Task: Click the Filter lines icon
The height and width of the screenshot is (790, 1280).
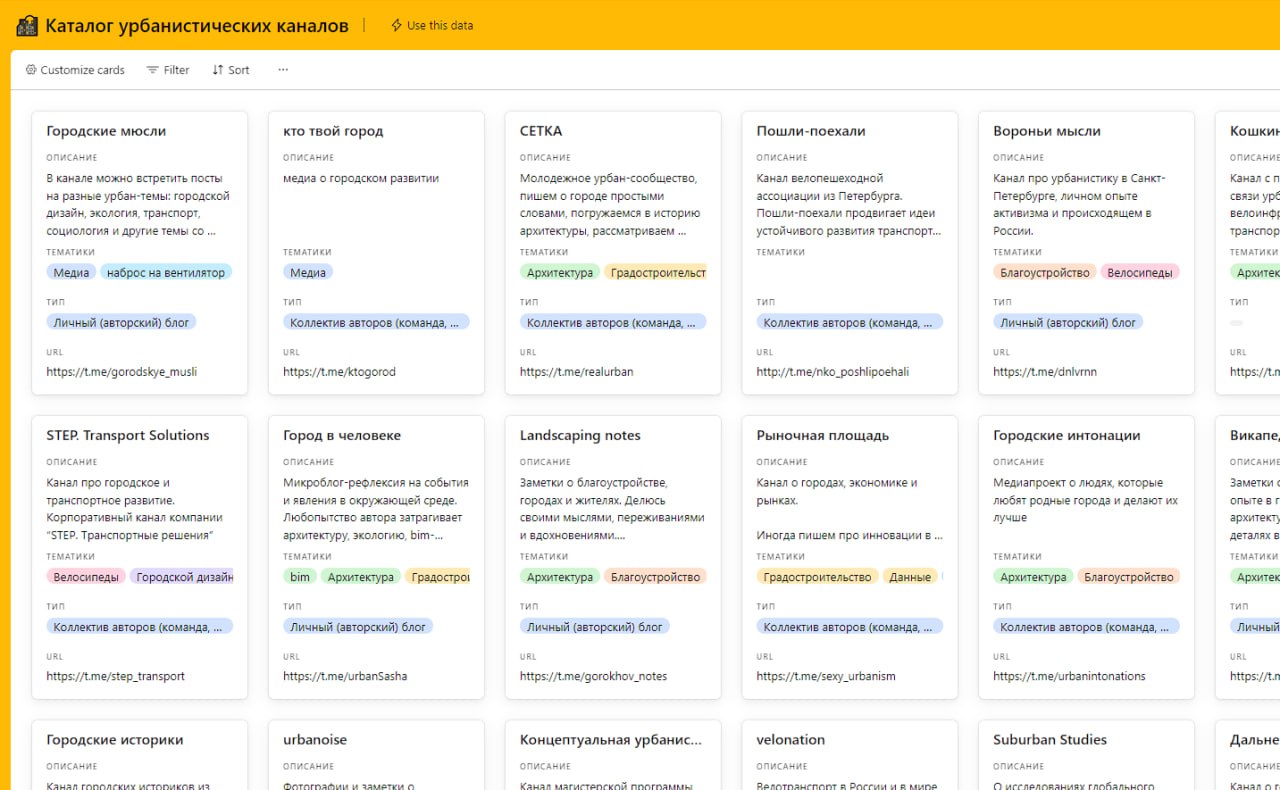Action: click(x=152, y=70)
